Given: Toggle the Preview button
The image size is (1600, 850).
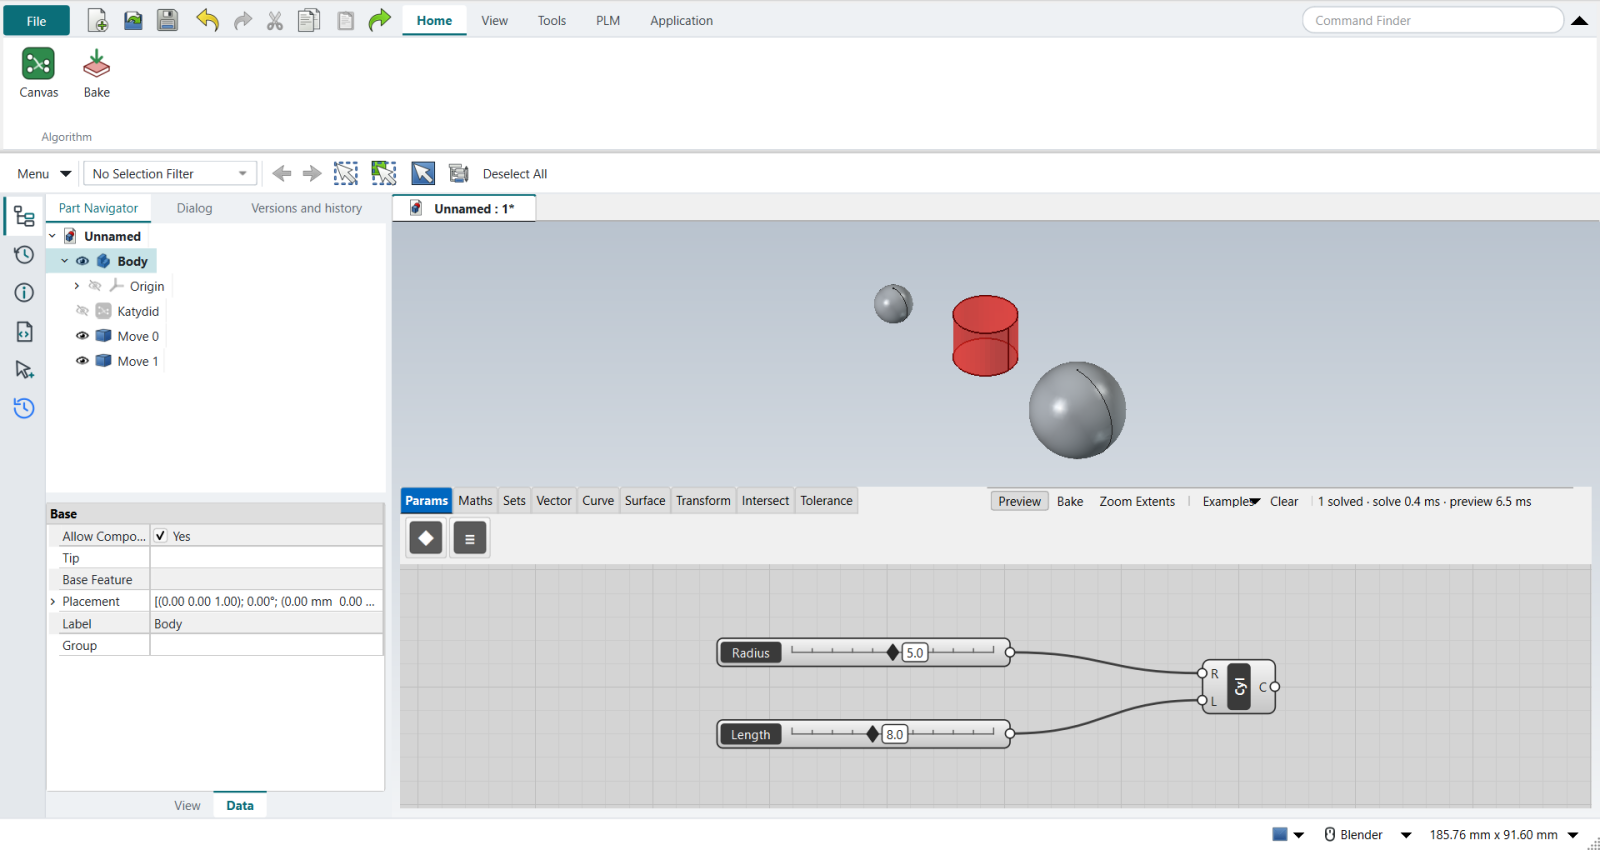Looking at the screenshot, I should pos(1019,502).
